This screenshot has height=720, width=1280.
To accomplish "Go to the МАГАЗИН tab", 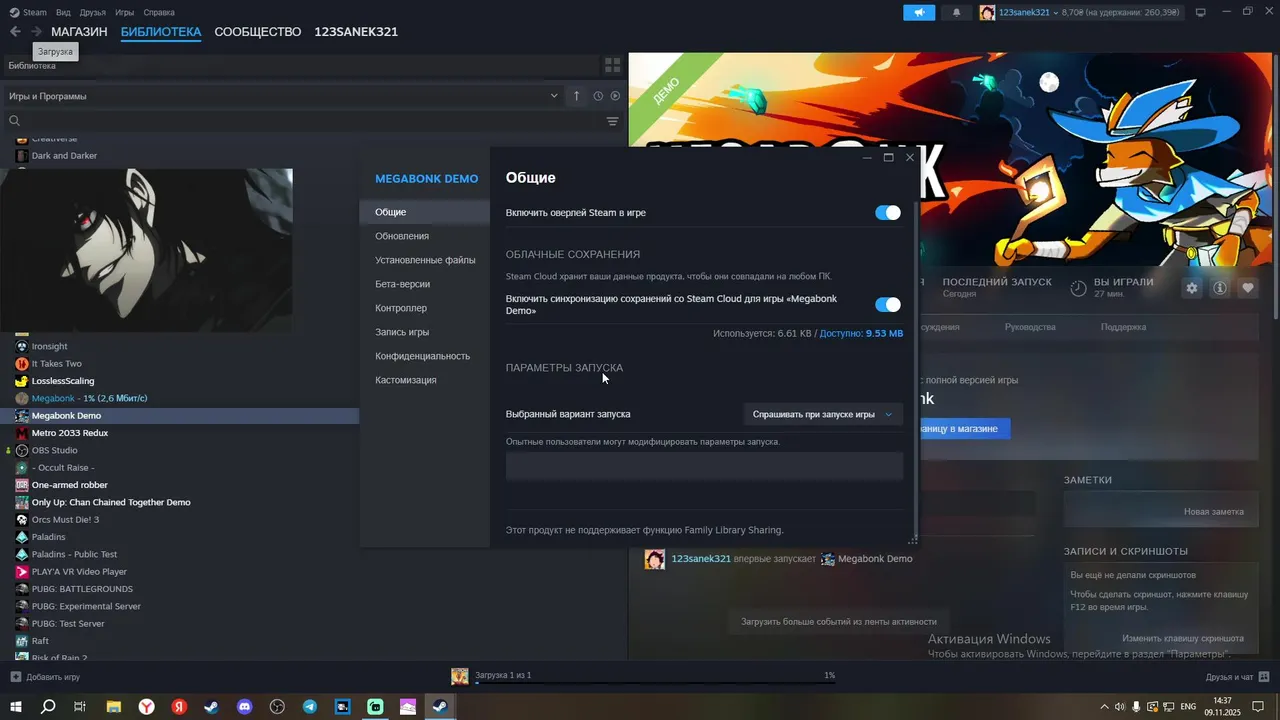I will (79, 32).
